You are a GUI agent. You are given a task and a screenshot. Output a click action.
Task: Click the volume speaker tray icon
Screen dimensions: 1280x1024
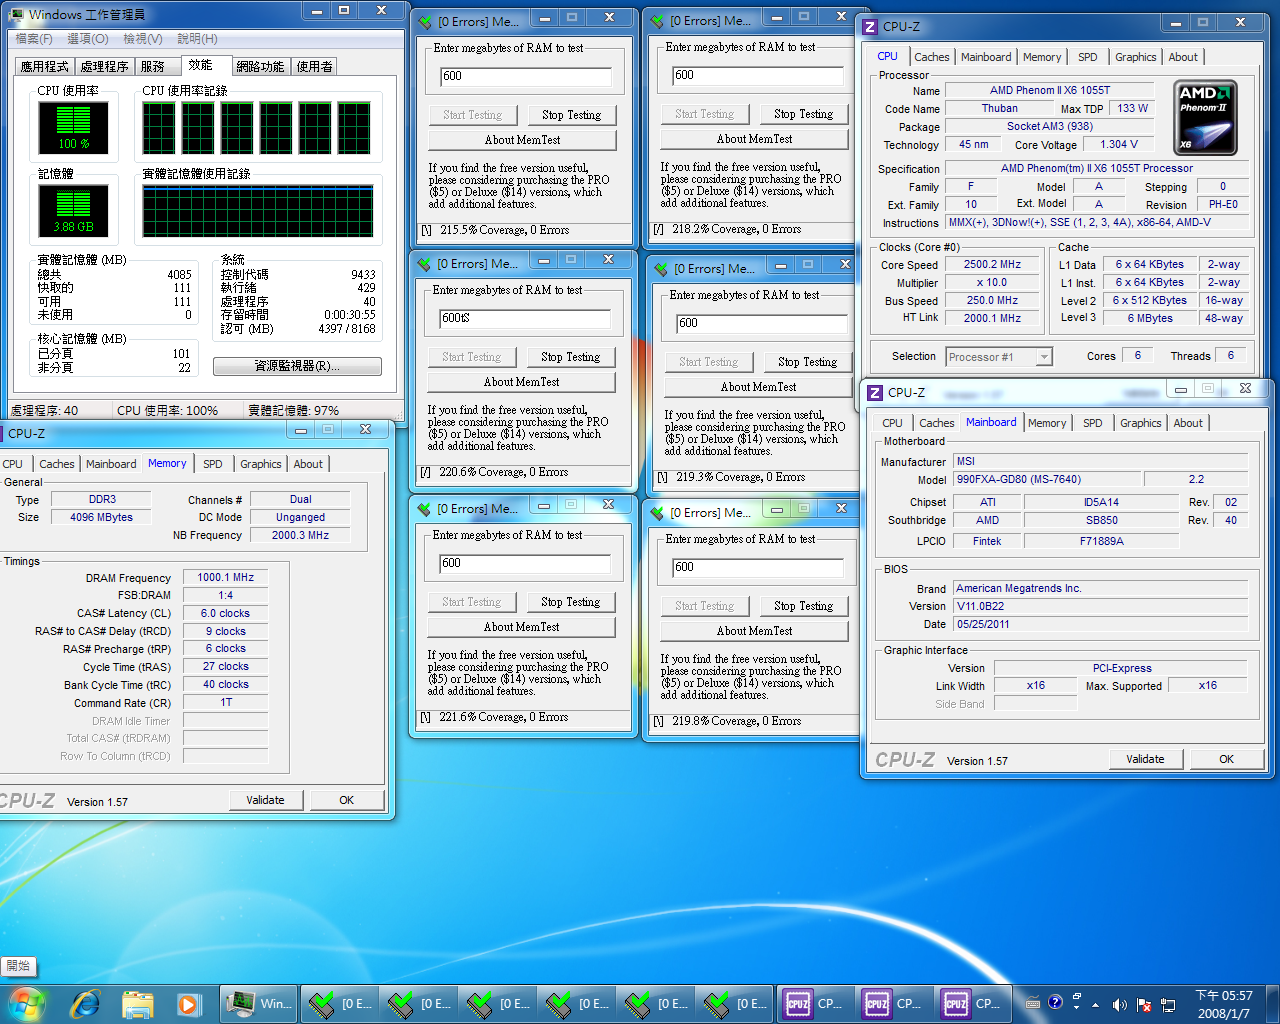coord(1119,1004)
